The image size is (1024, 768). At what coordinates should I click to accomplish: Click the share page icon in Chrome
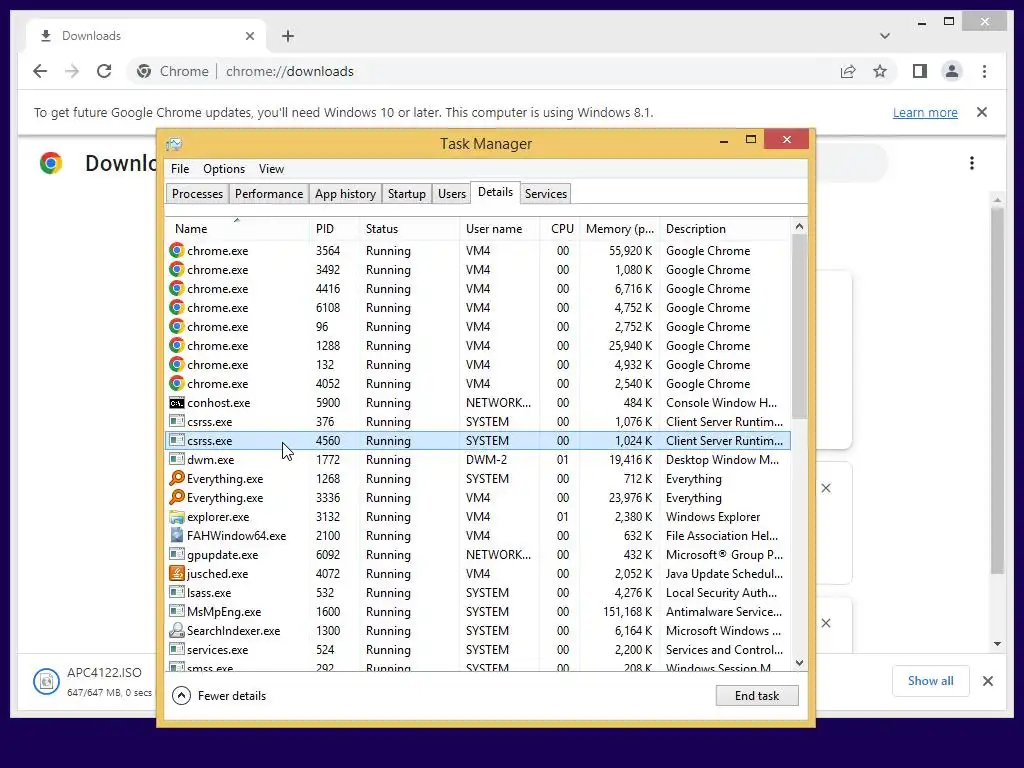(x=848, y=71)
